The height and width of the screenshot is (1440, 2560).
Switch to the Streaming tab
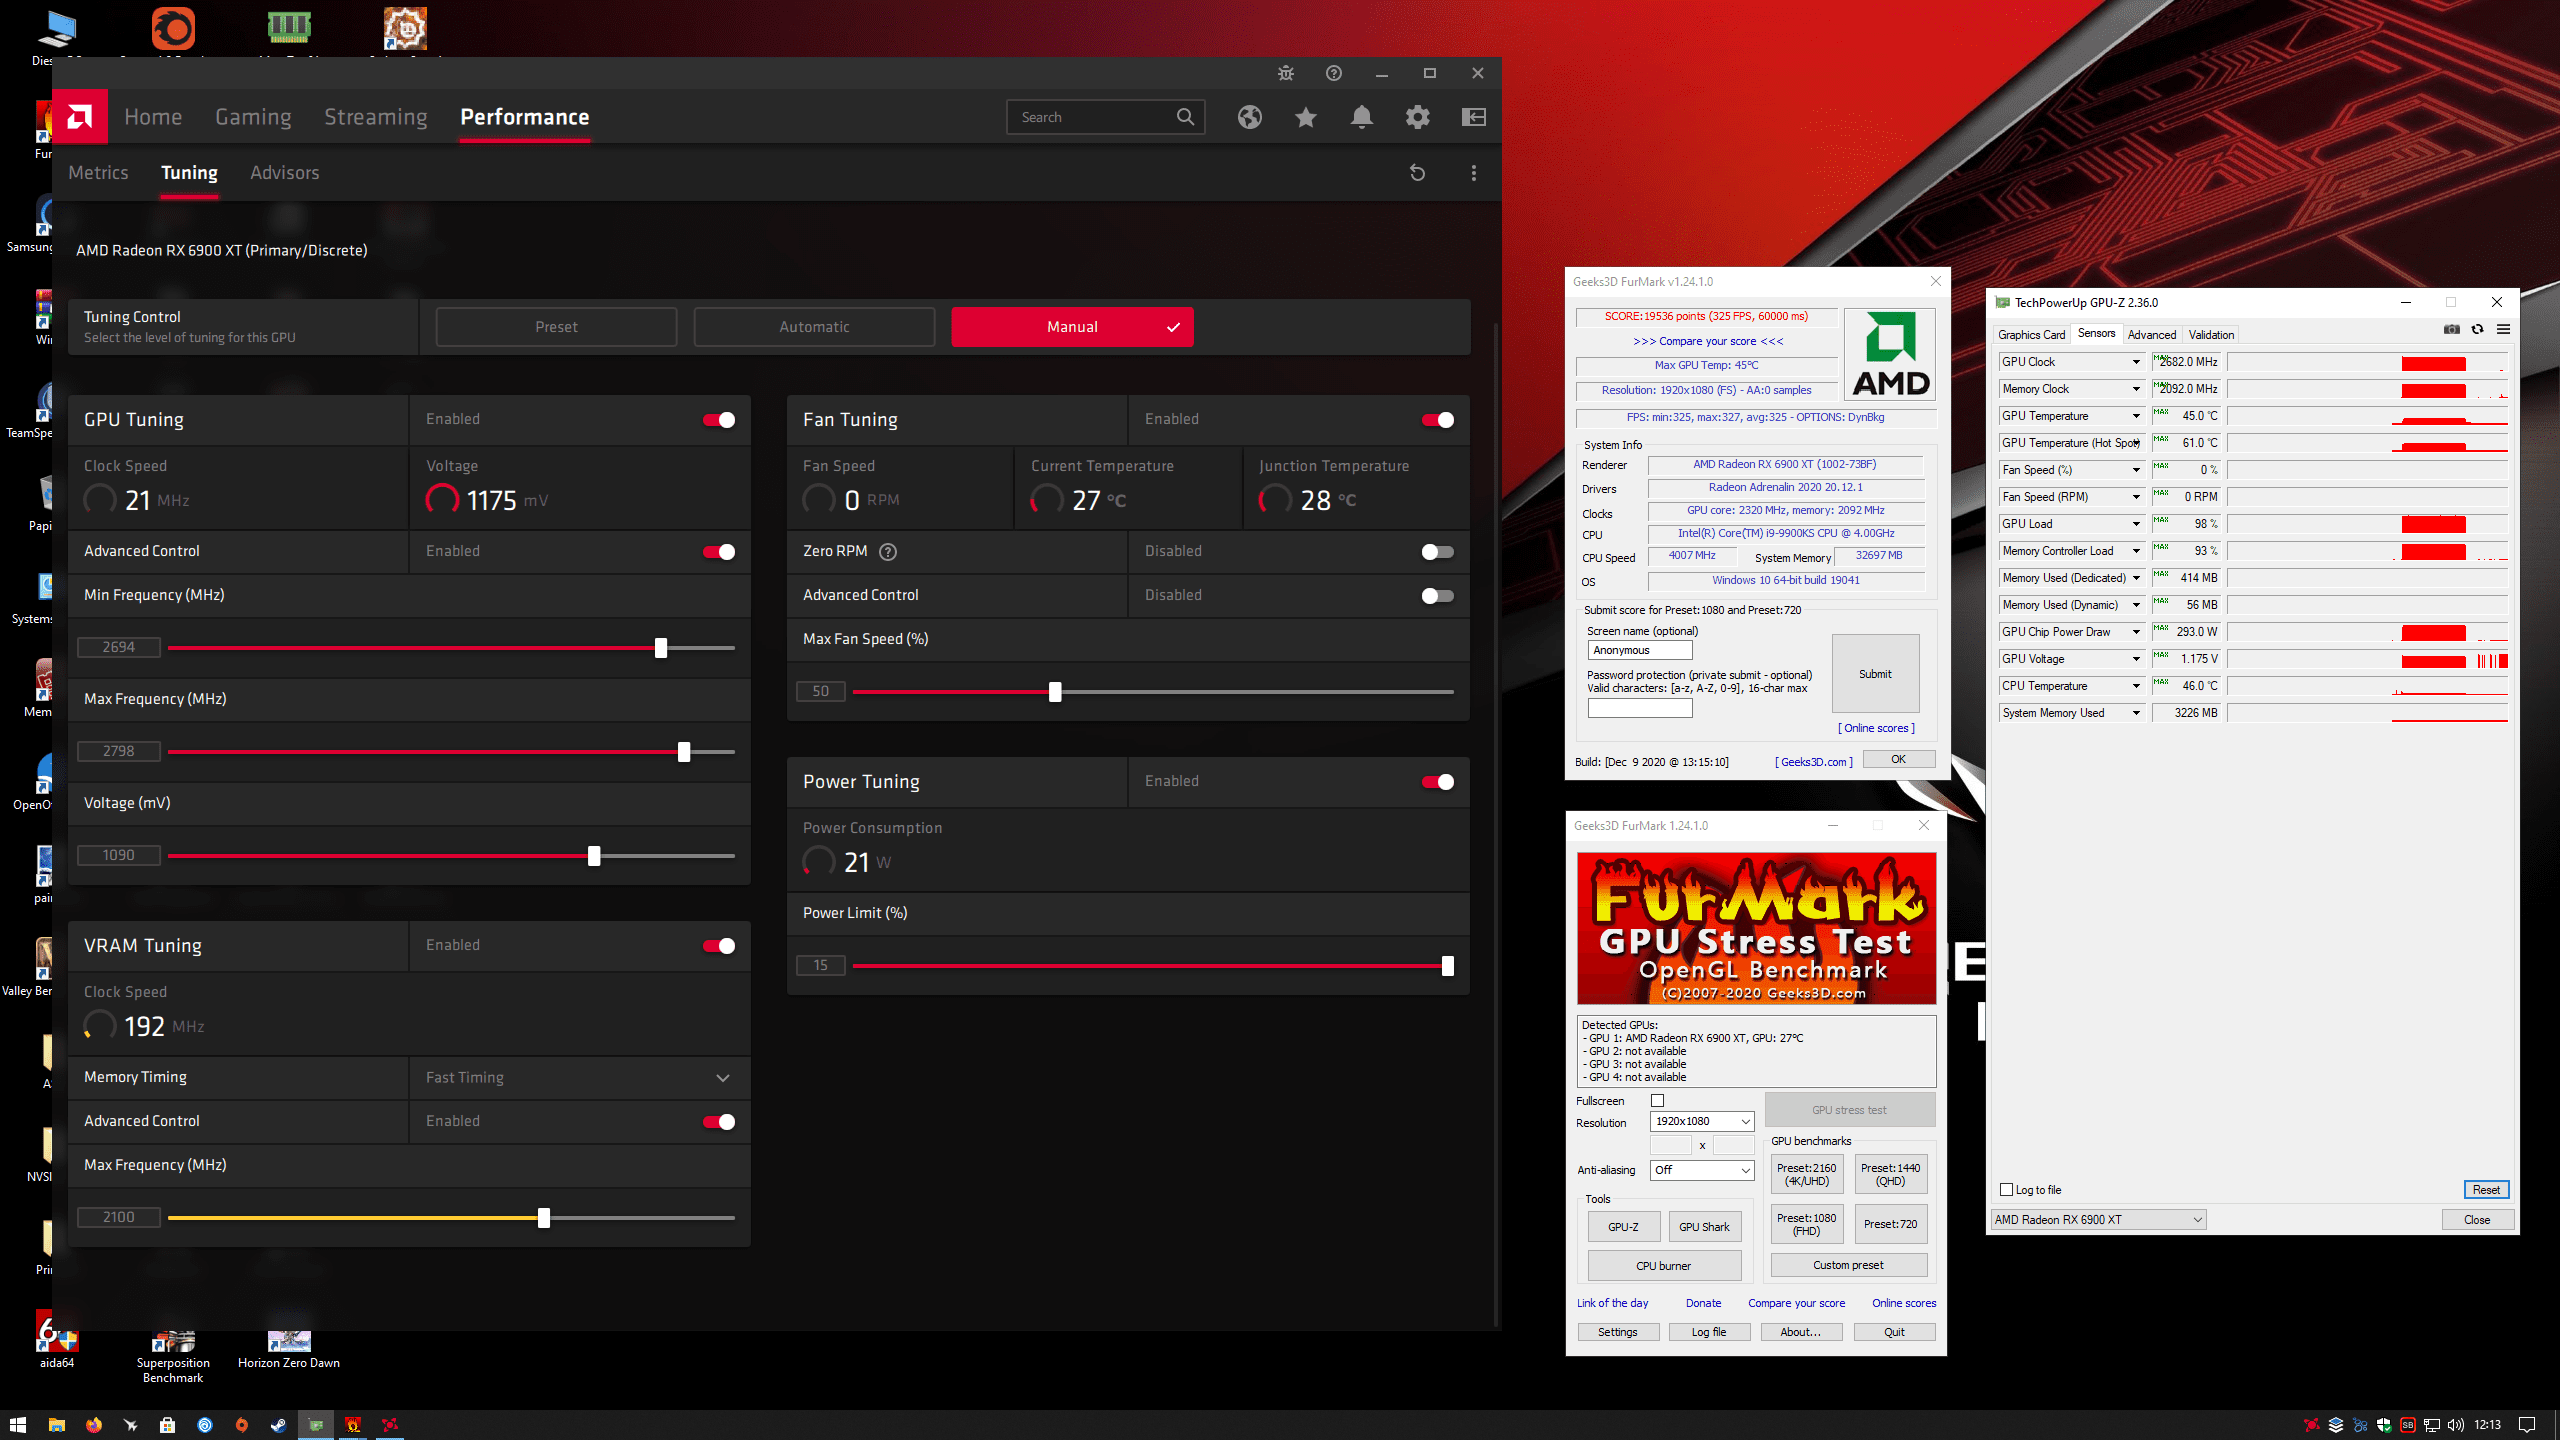tap(376, 117)
